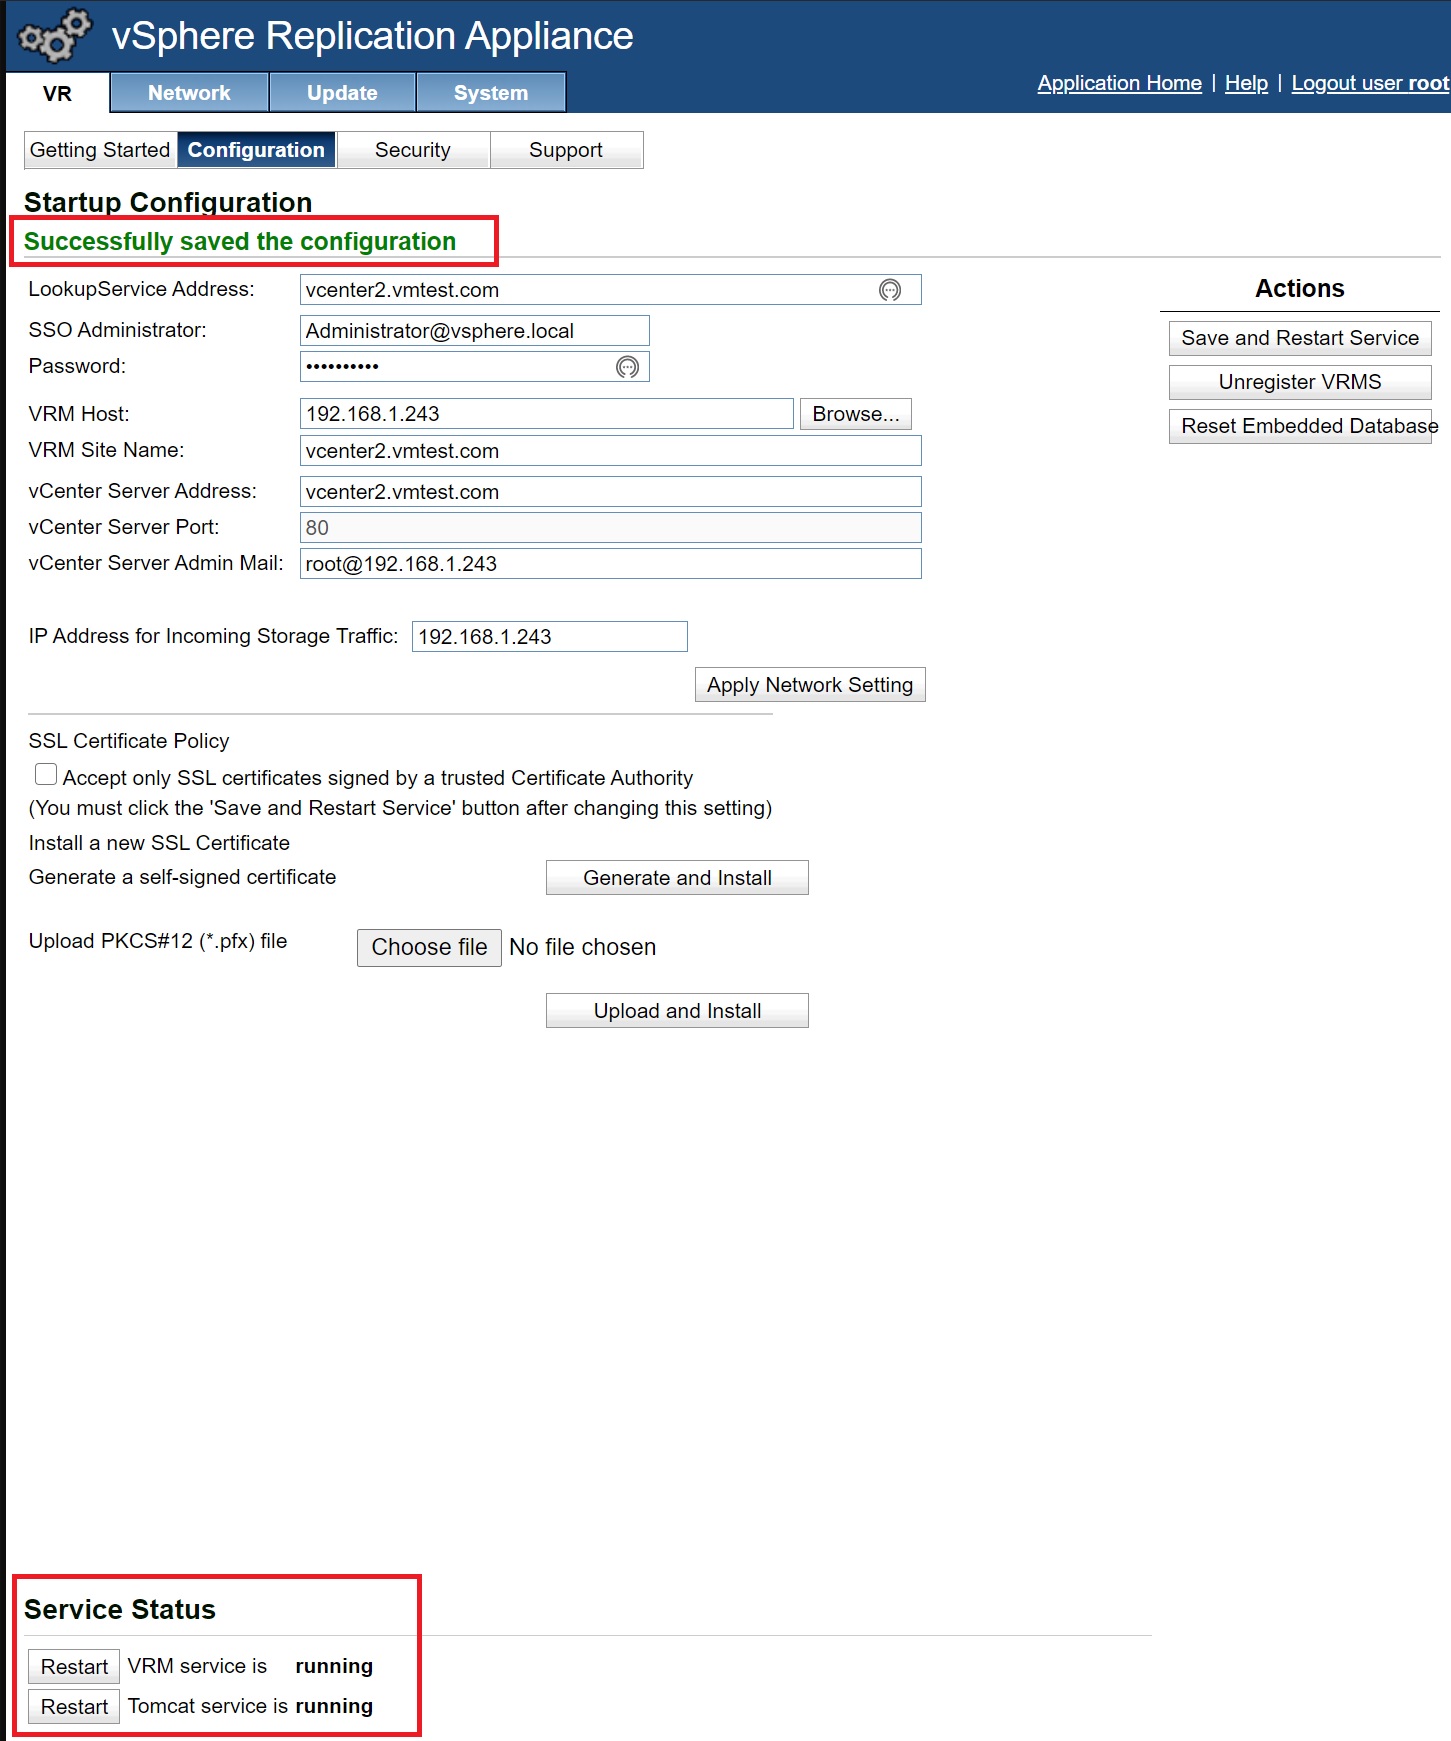Viewport: 1451px width, 1741px height.
Task: Toggle accept only trusted CA certificates checkbox
Action: (x=46, y=775)
